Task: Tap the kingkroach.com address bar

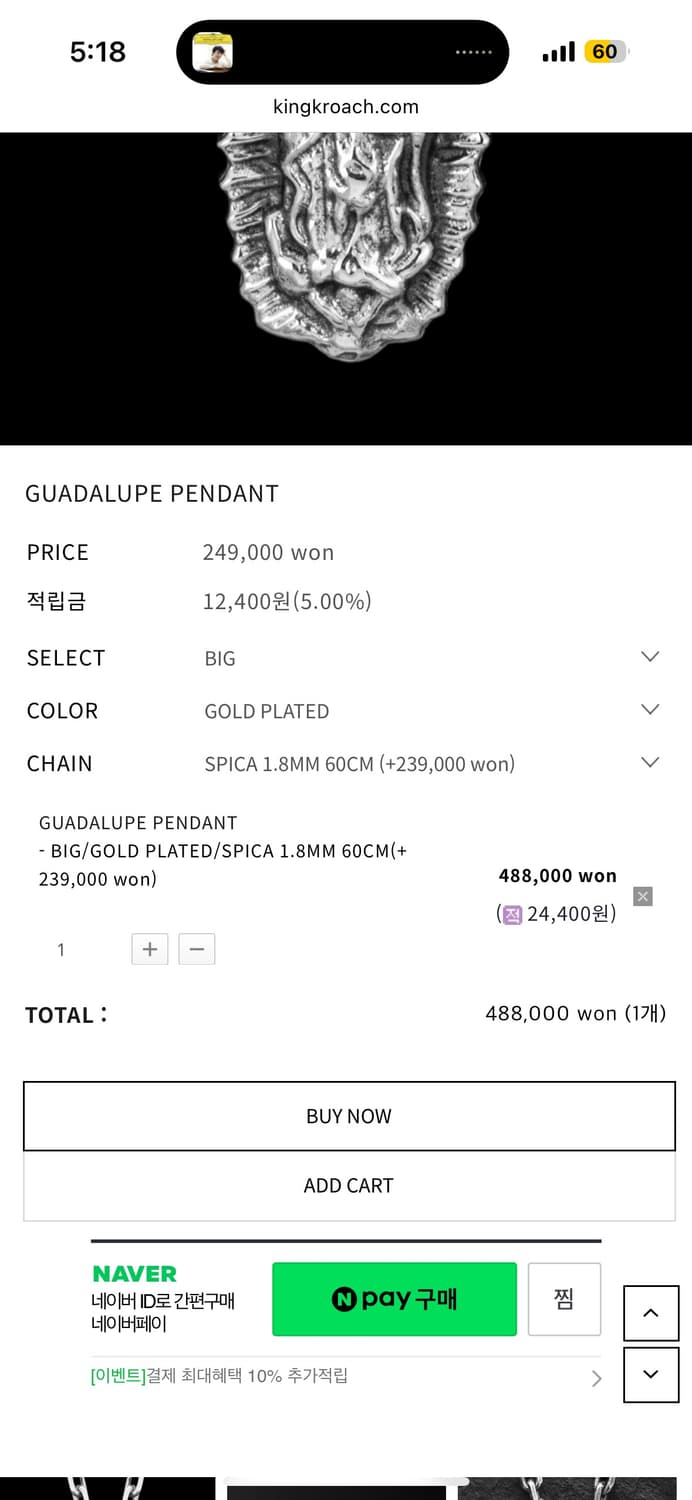Action: [346, 107]
